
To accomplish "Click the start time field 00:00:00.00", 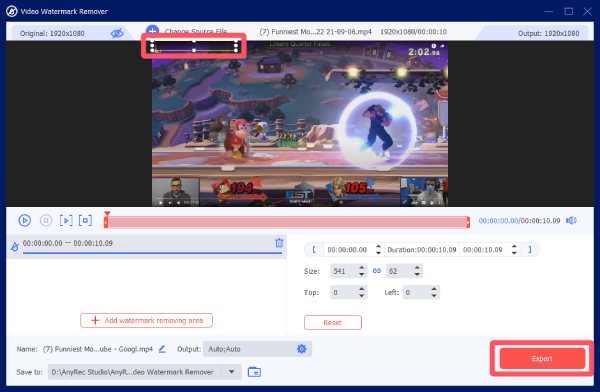I will (347, 250).
